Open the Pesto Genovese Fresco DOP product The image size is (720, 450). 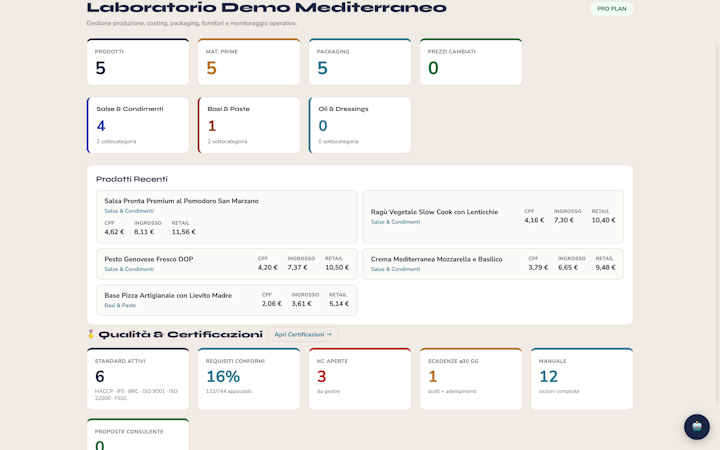[227, 264]
